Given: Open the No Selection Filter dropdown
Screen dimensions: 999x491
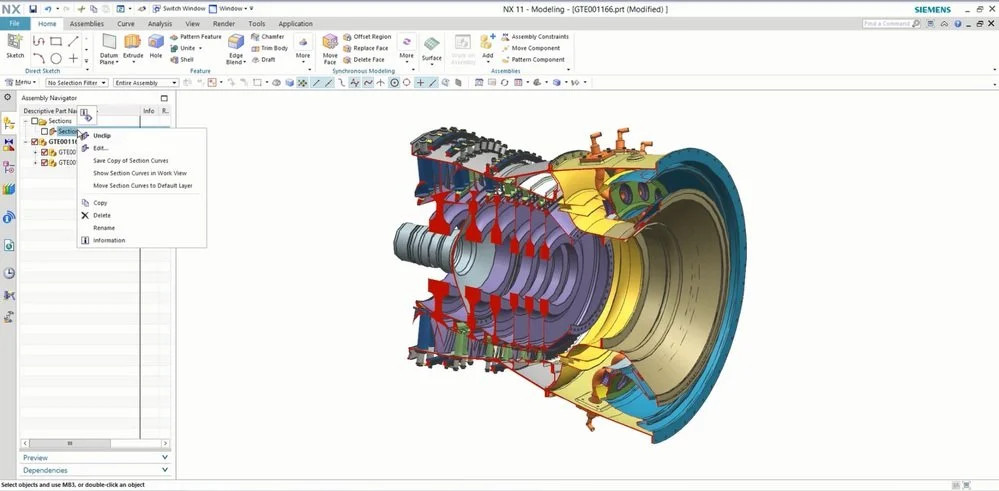Looking at the screenshot, I should coord(76,83).
